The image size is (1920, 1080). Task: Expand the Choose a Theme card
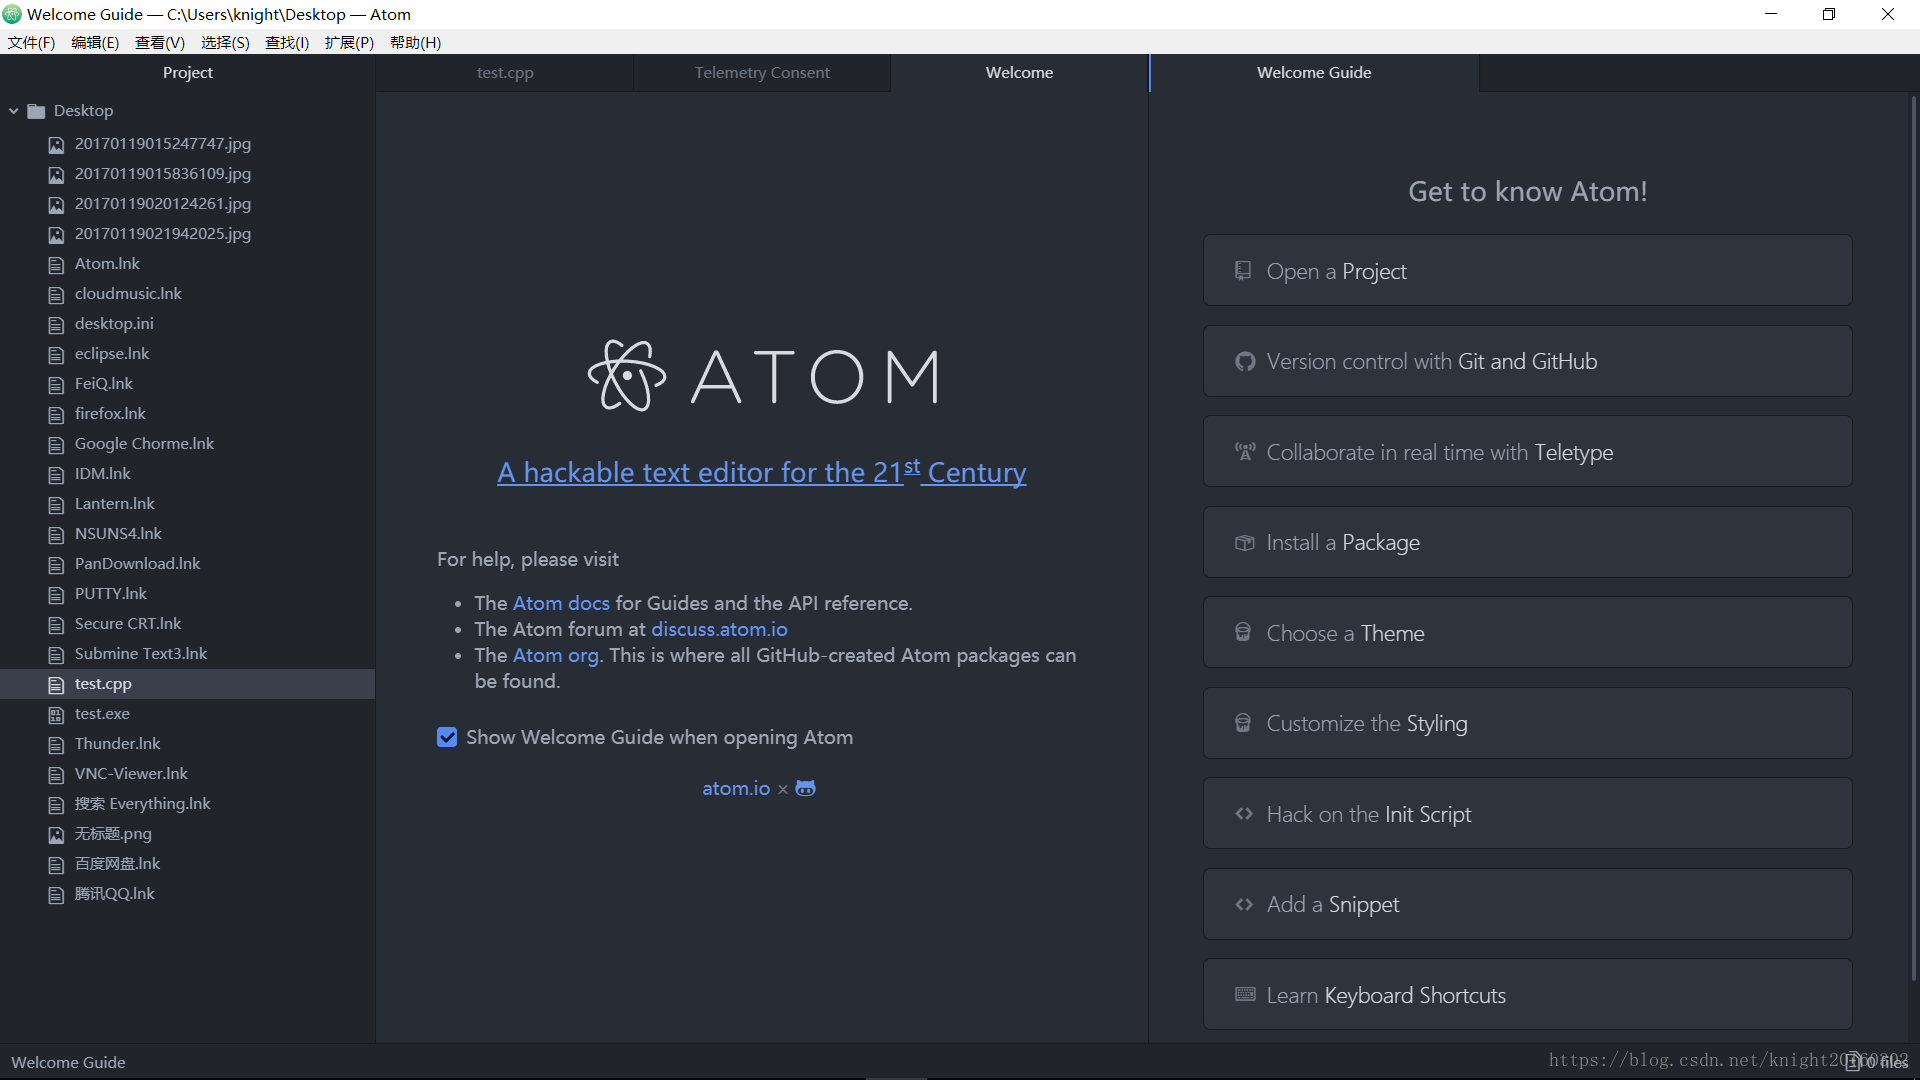click(x=1527, y=632)
